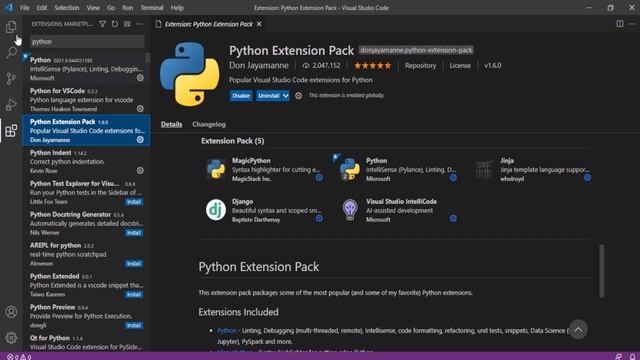This screenshot has width=640, height=360.
Task: Install Python Test Explorer extension
Action: pos(134,202)
